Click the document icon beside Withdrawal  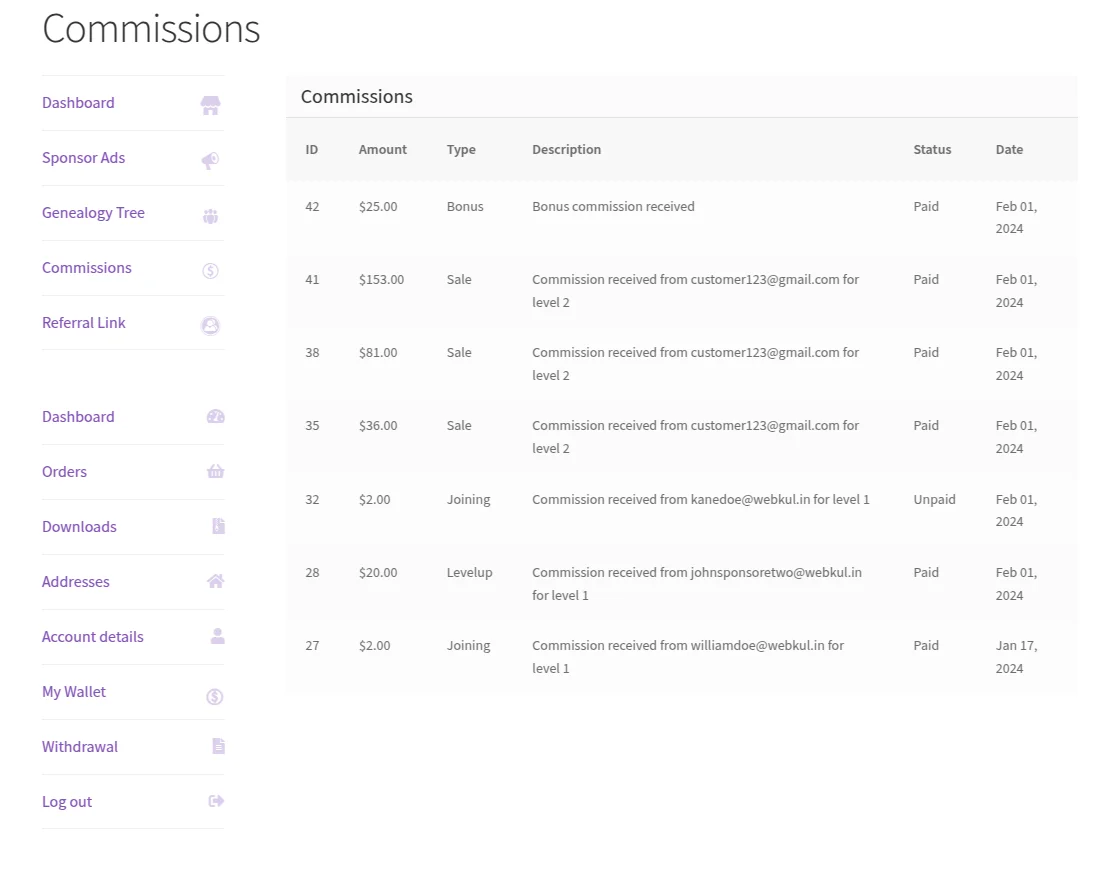coord(218,746)
